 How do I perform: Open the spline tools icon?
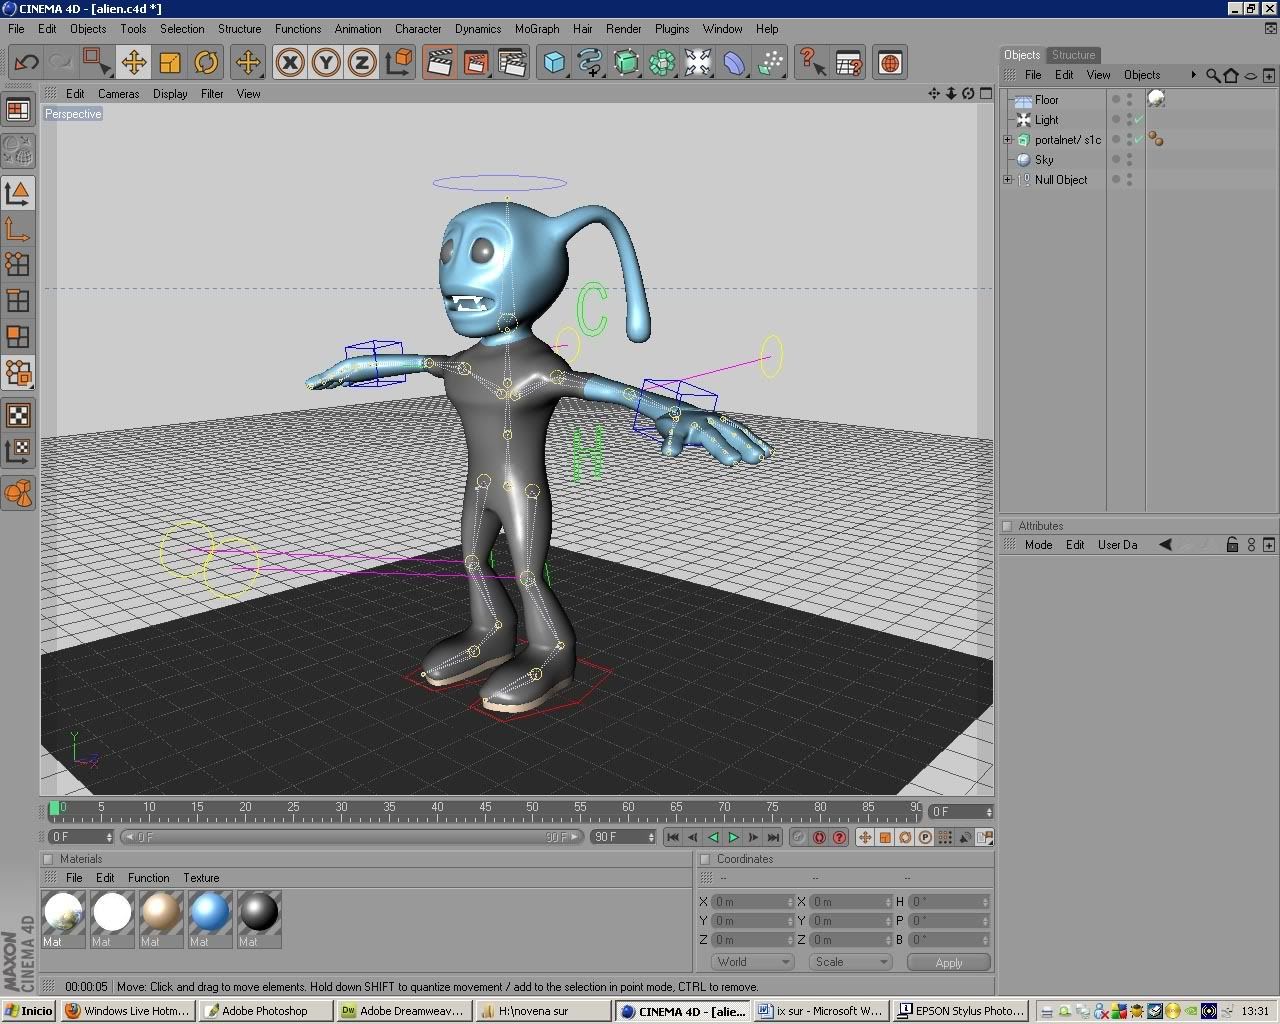click(590, 63)
